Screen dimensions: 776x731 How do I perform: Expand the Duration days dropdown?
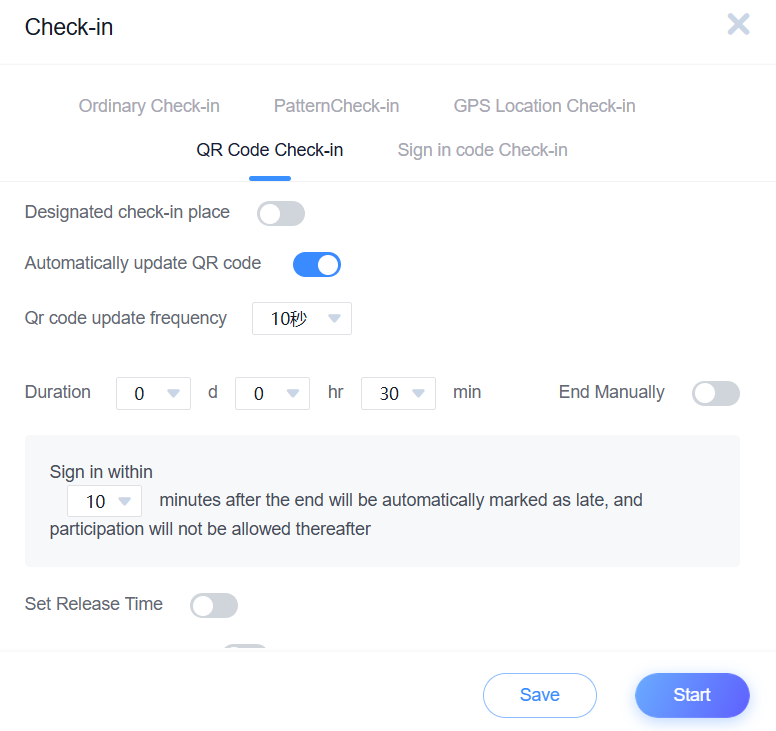[x=153, y=393]
